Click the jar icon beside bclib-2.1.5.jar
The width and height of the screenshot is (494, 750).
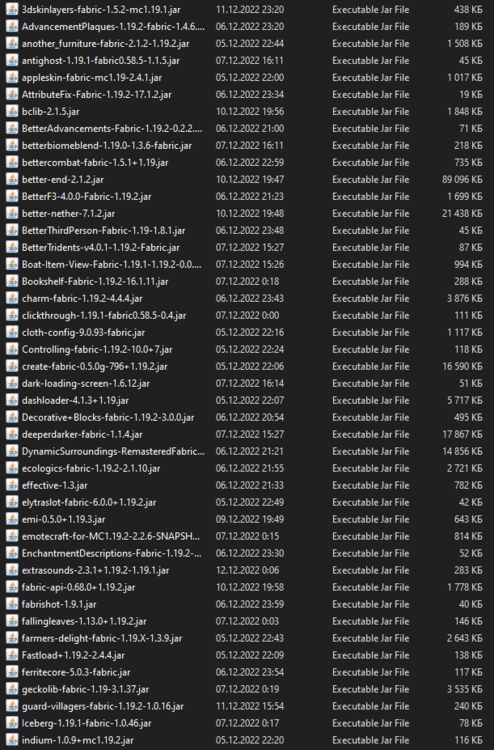coord(12,111)
